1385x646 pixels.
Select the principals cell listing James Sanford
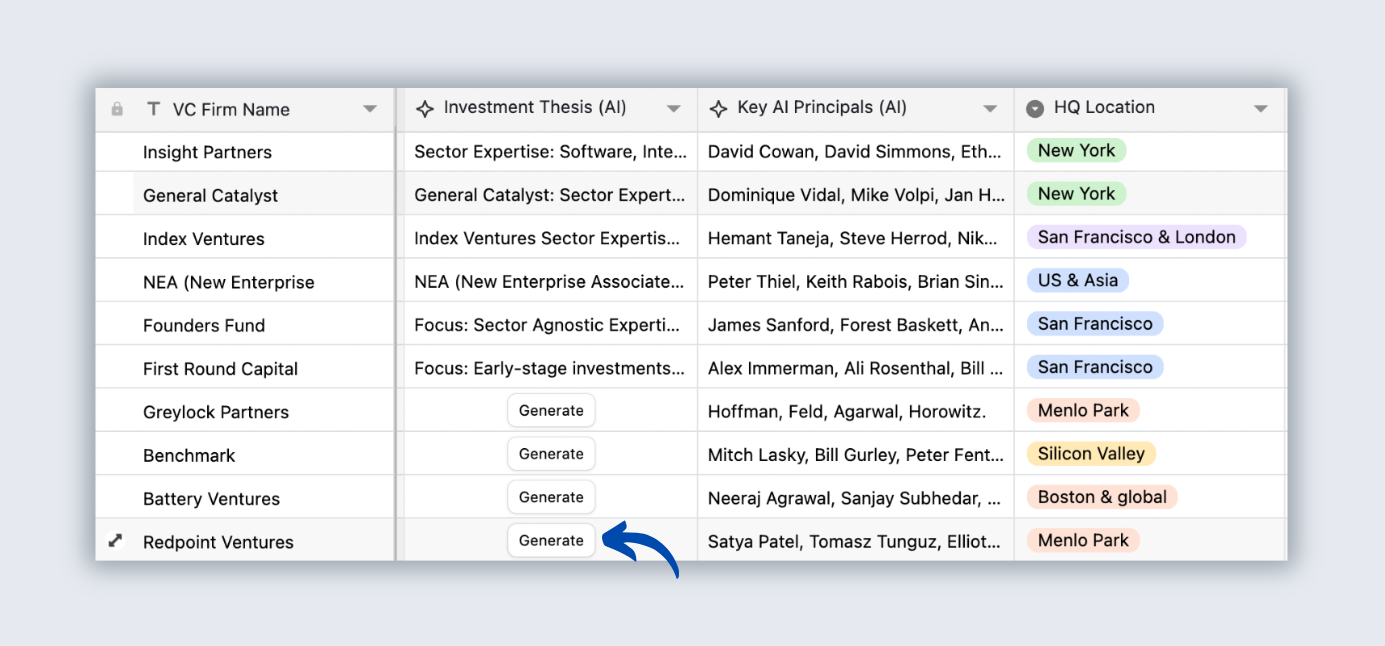(856, 325)
